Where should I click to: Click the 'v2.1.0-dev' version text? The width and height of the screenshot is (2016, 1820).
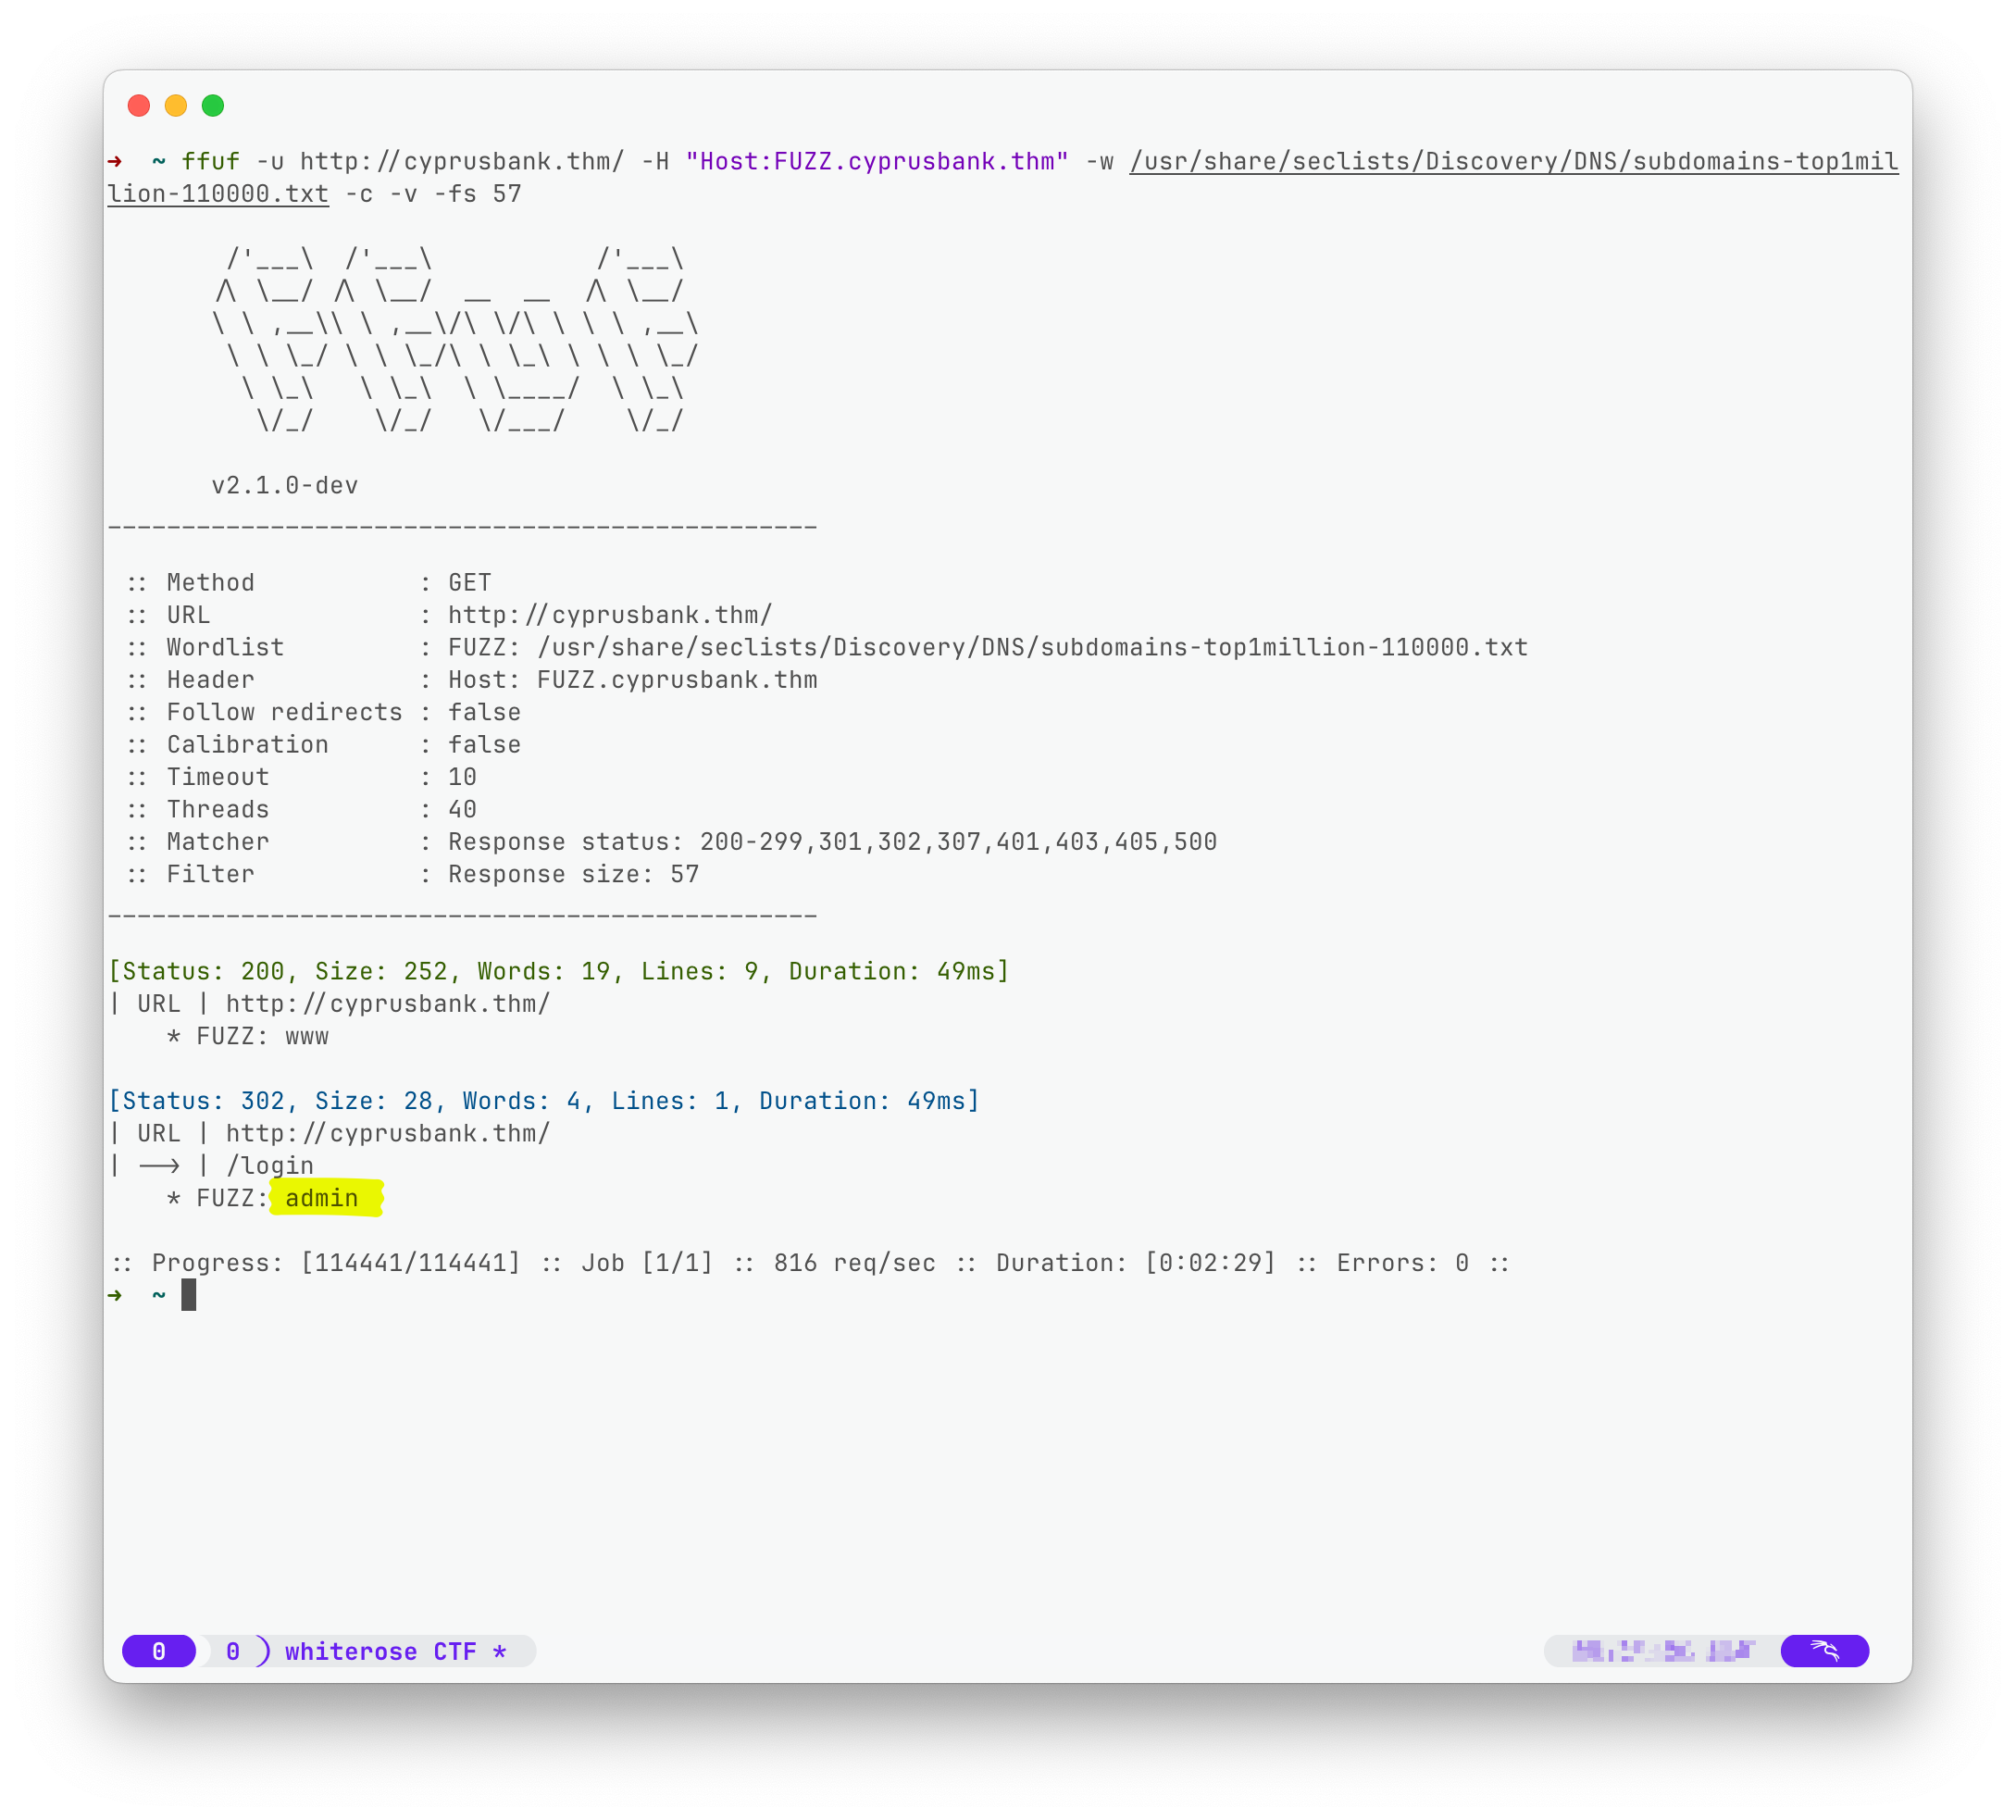(x=285, y=486)
